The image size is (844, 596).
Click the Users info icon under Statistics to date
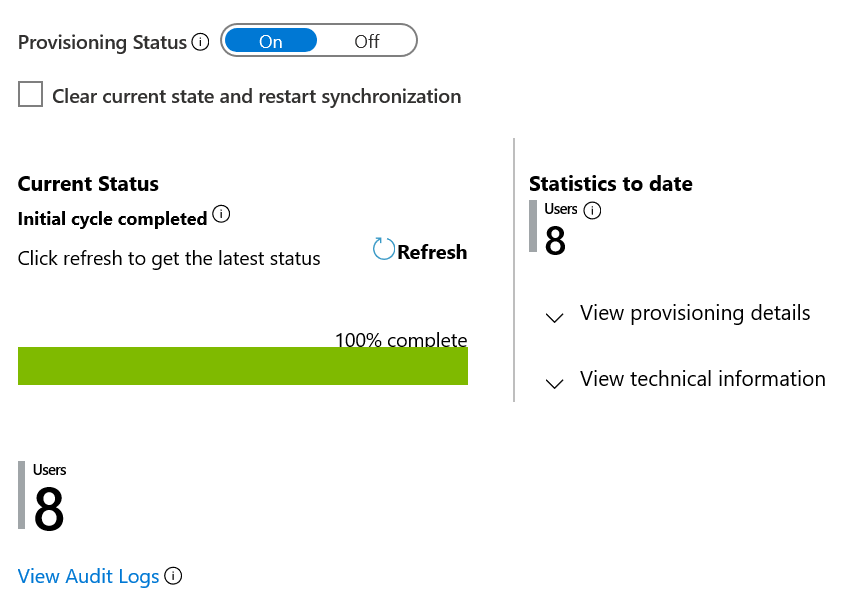point(592,210)
